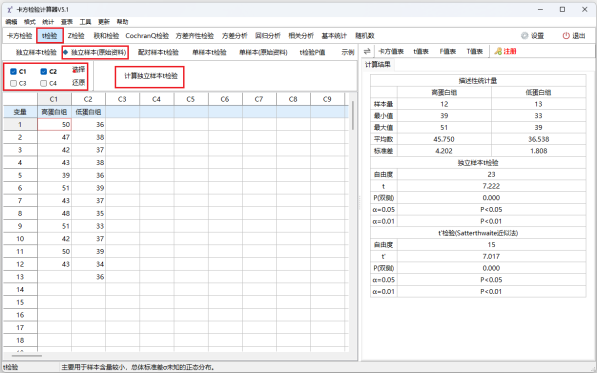Open the 编辑 menu
The width and height of the screenshot is (597, 373).
[11, 22]
